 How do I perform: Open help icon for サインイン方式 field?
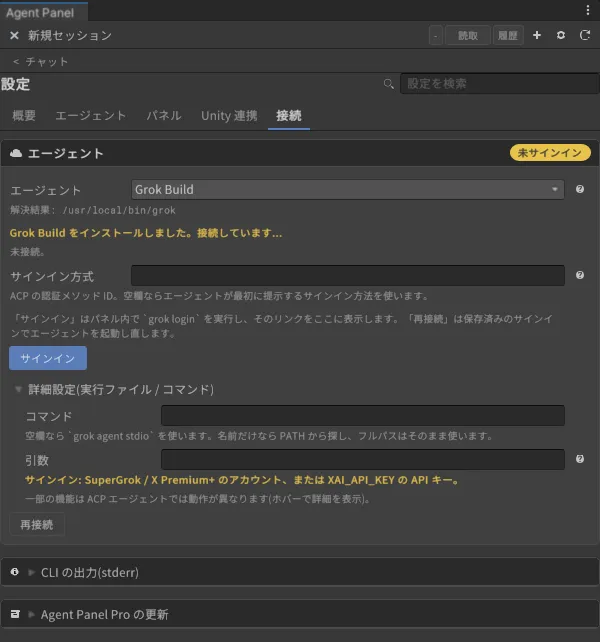pos(580,275)
